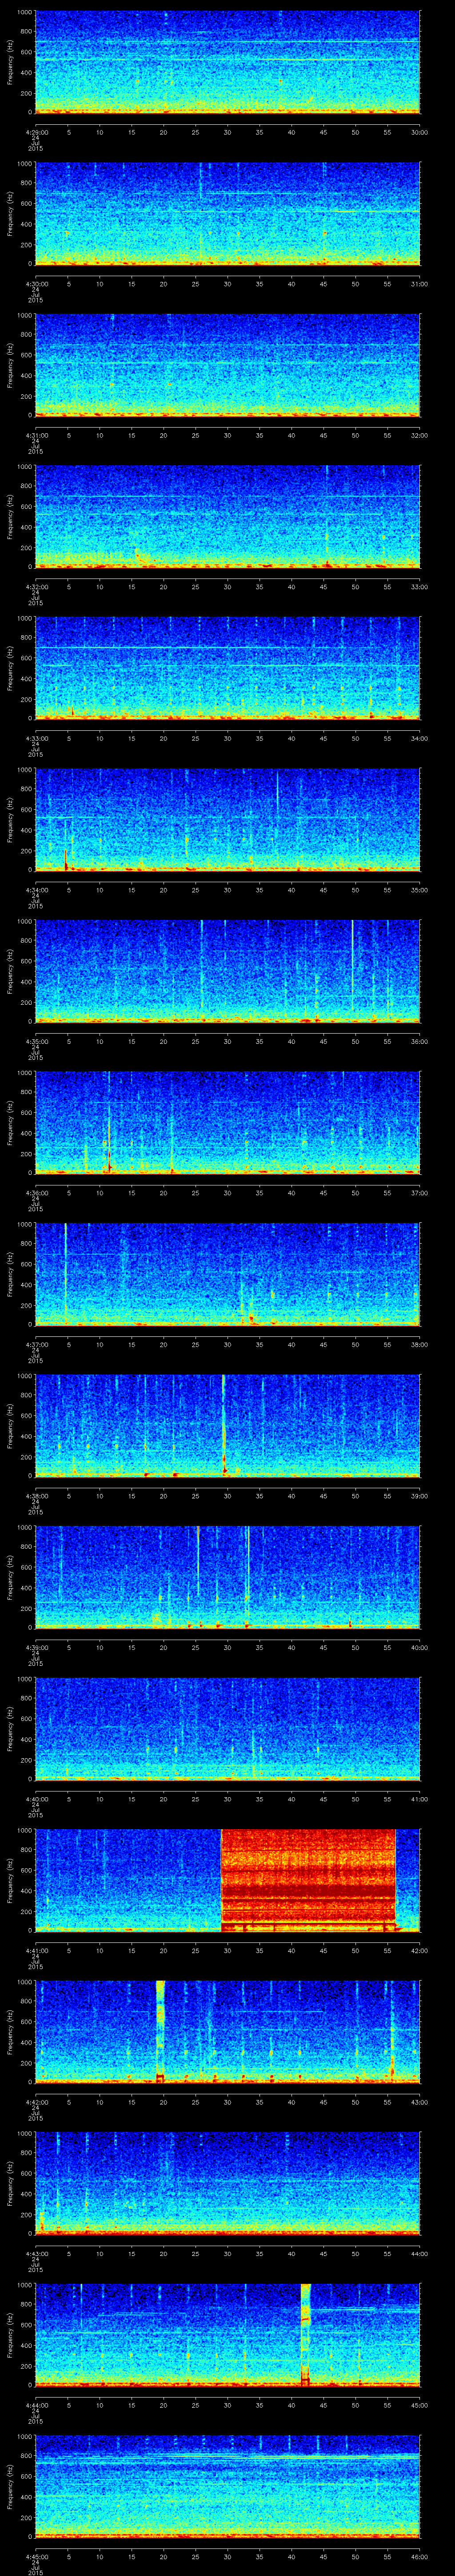
Task: Select the spectrogram panel starting at 4:34:00
Action: [228, 820]
